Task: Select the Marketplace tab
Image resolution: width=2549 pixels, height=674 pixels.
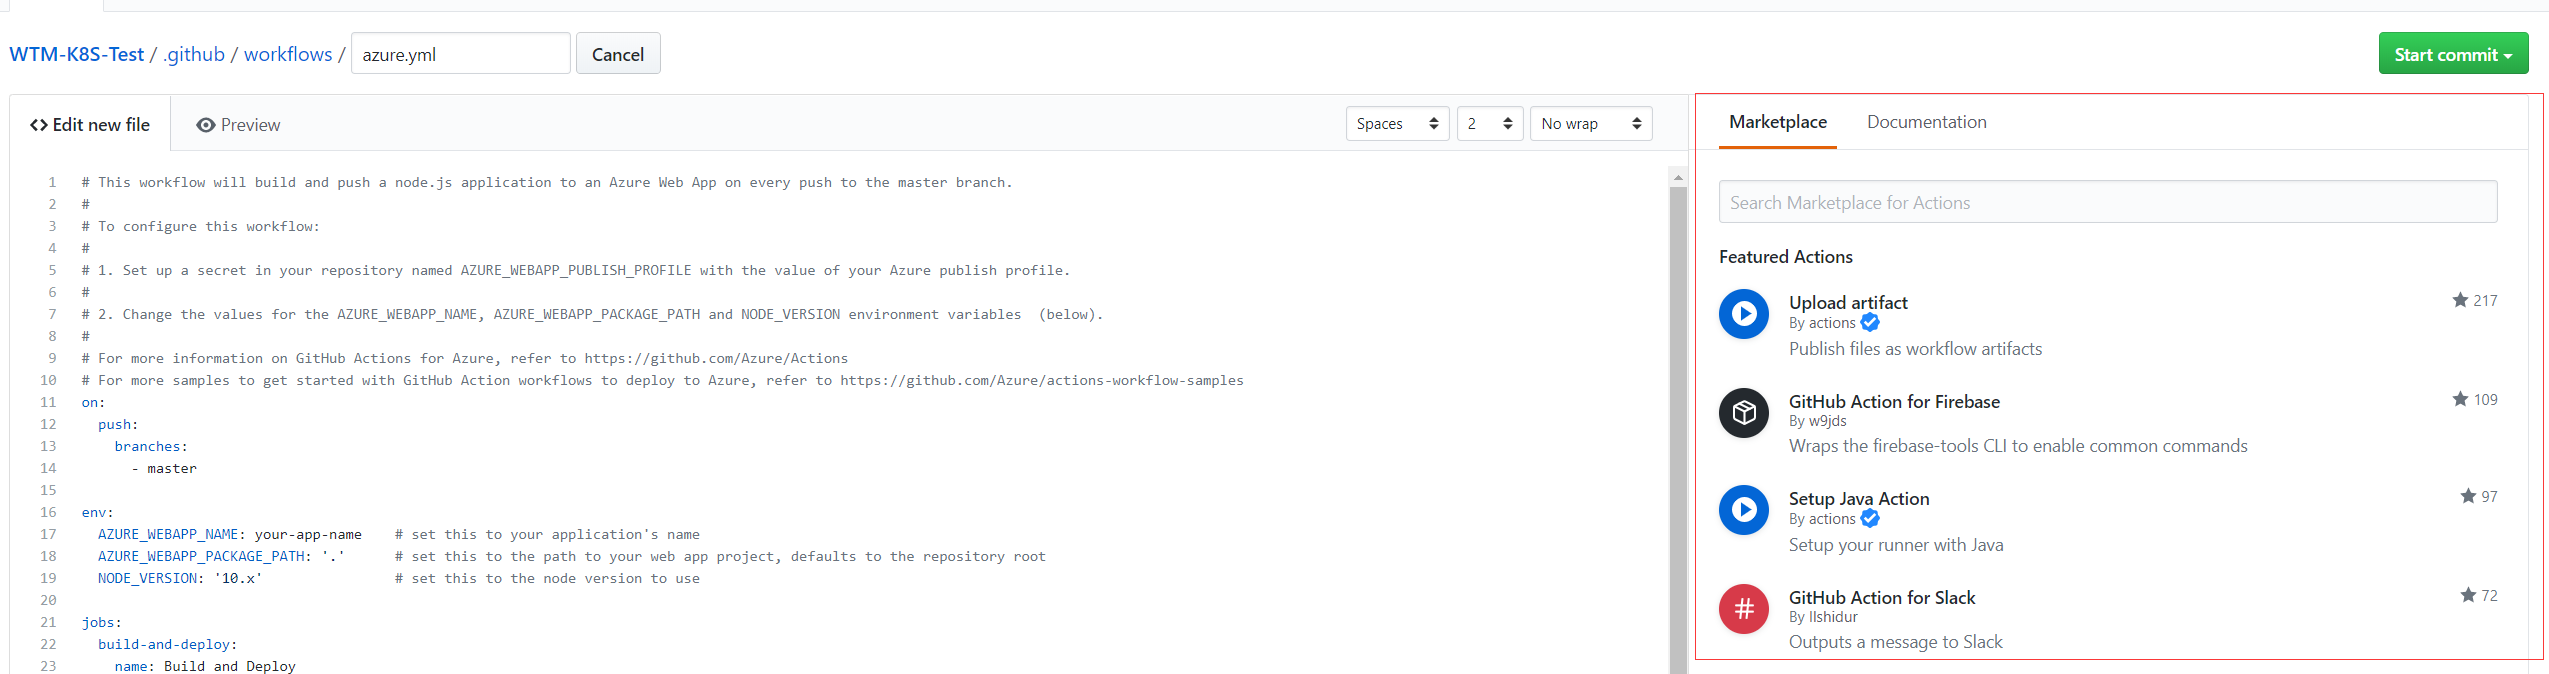Action: (1777, 122)
